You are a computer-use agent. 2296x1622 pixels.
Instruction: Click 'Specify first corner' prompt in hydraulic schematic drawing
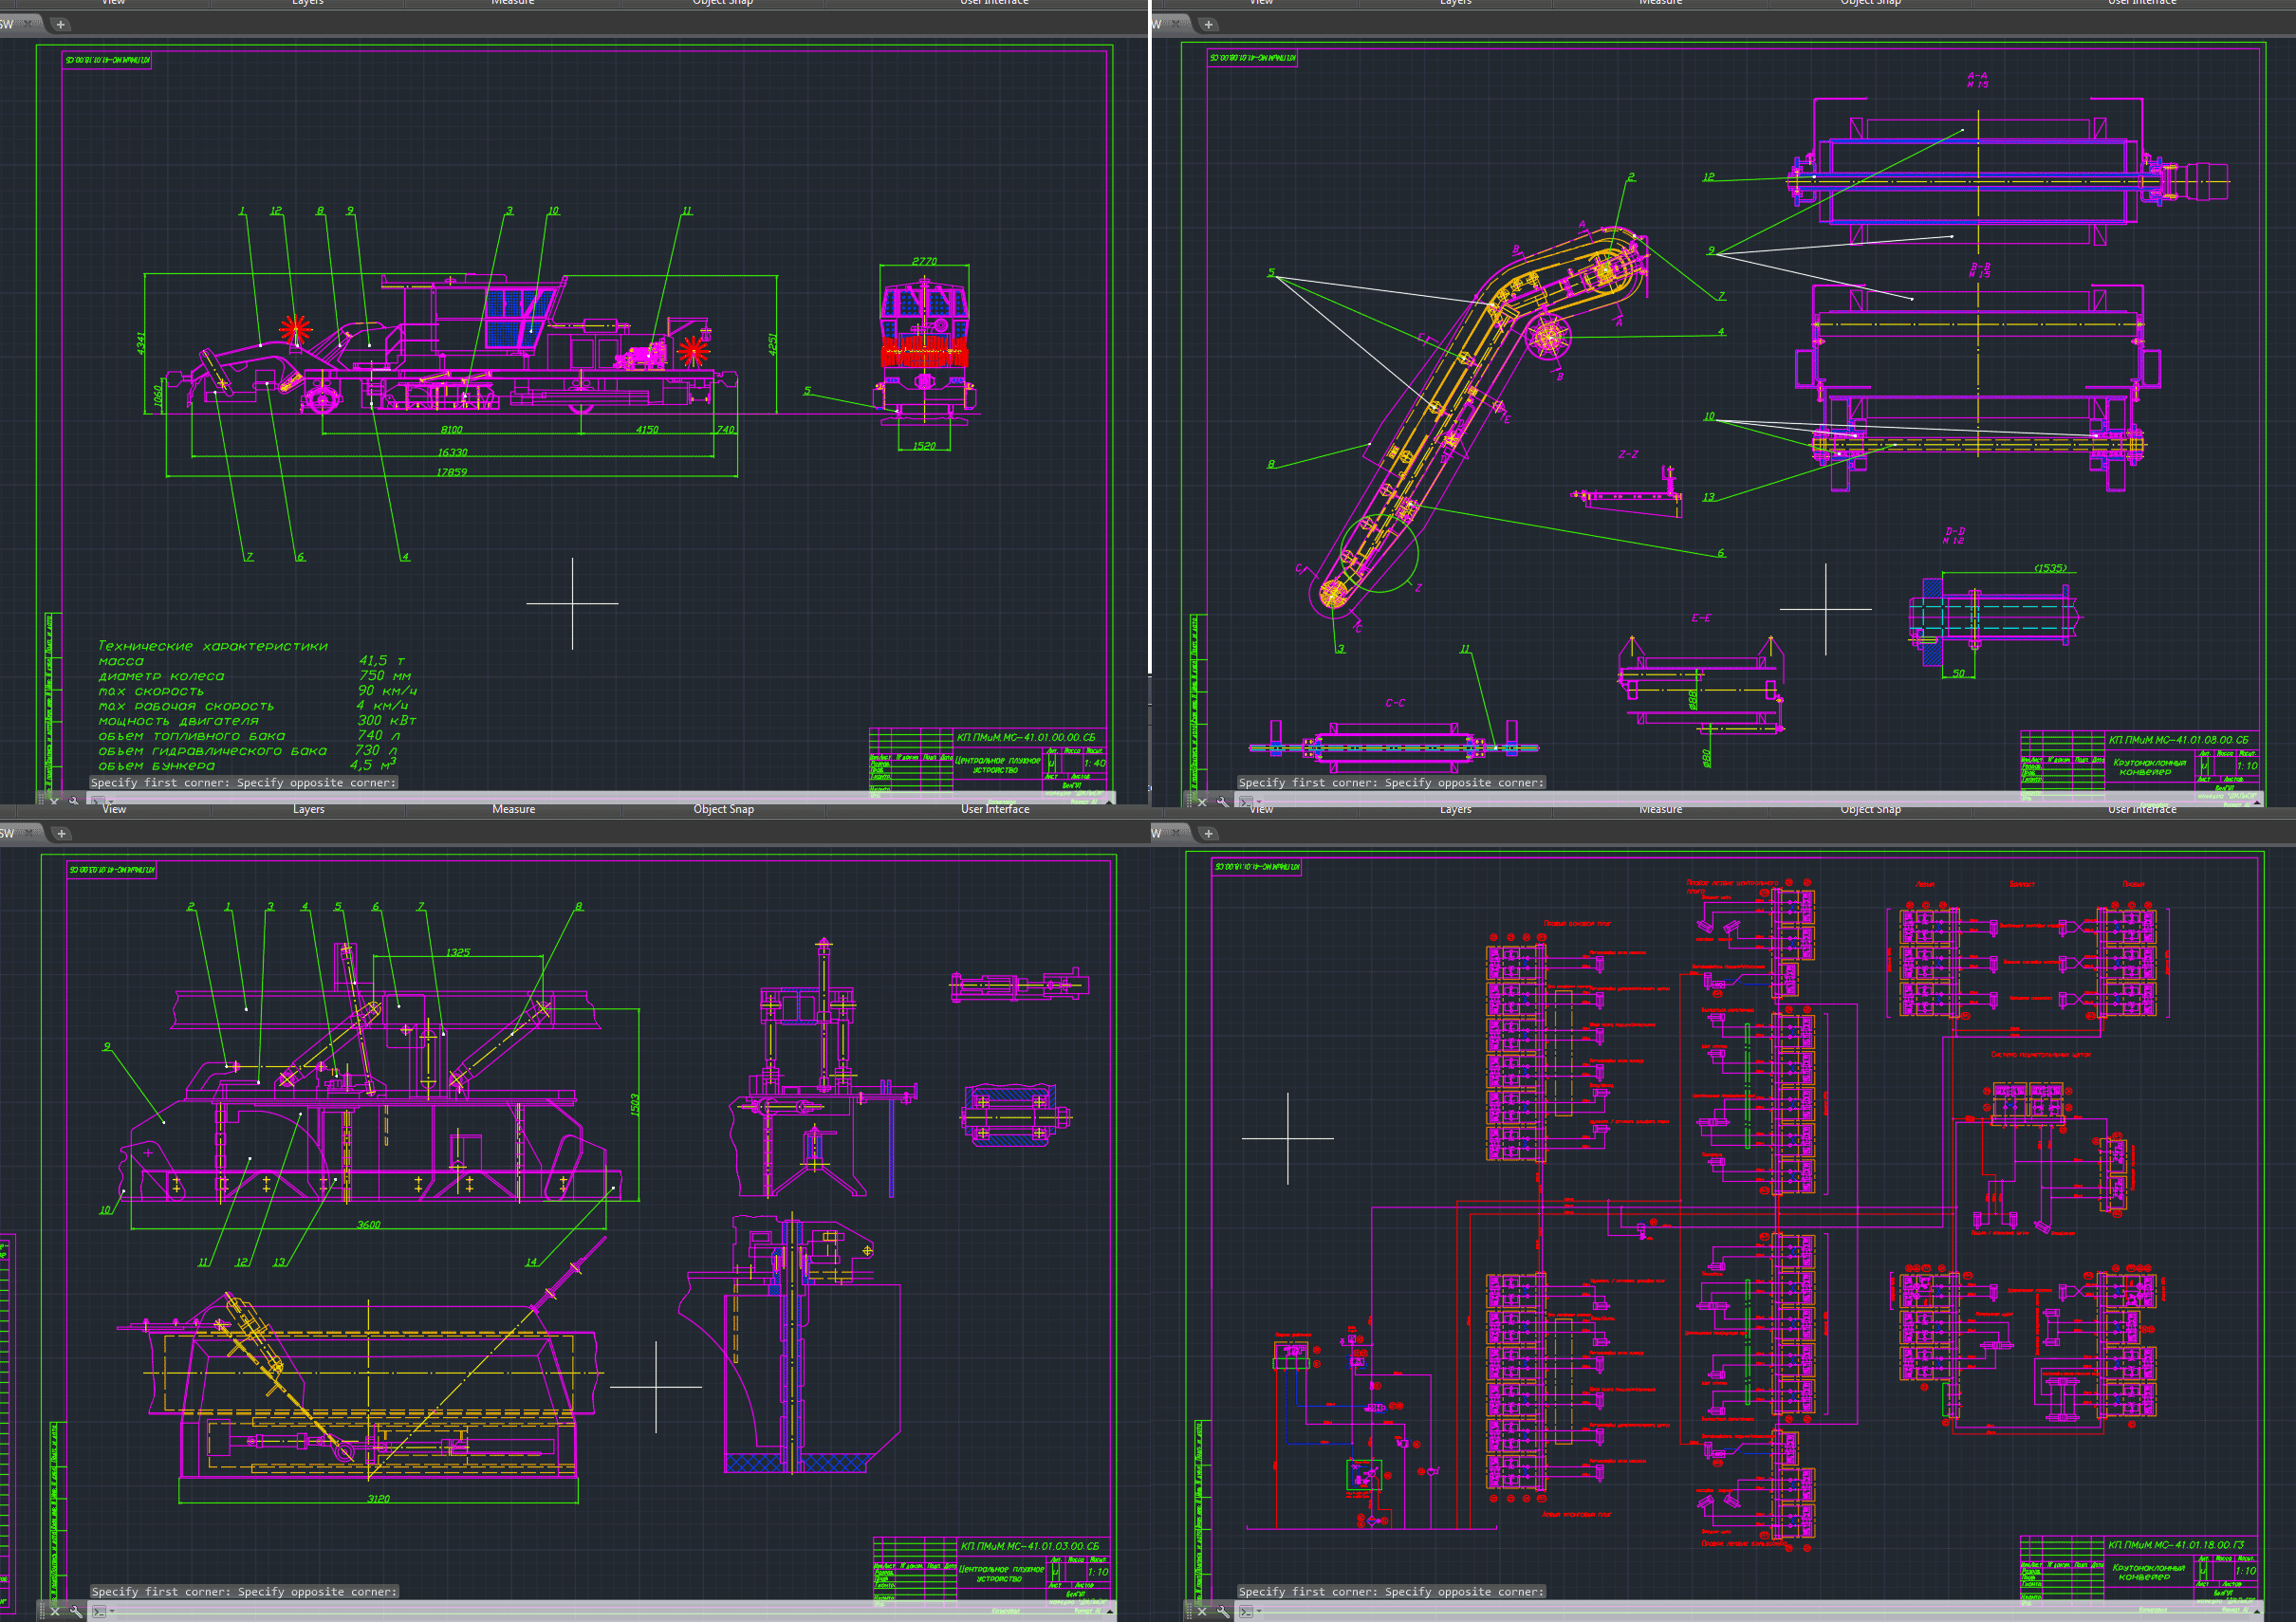[1392, 1592]
